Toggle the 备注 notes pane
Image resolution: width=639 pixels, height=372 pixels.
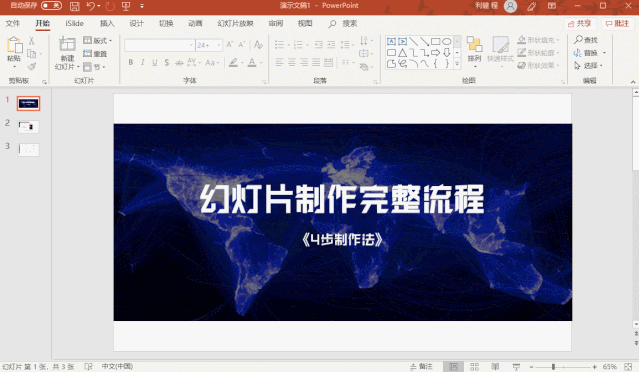click(421, 366)
